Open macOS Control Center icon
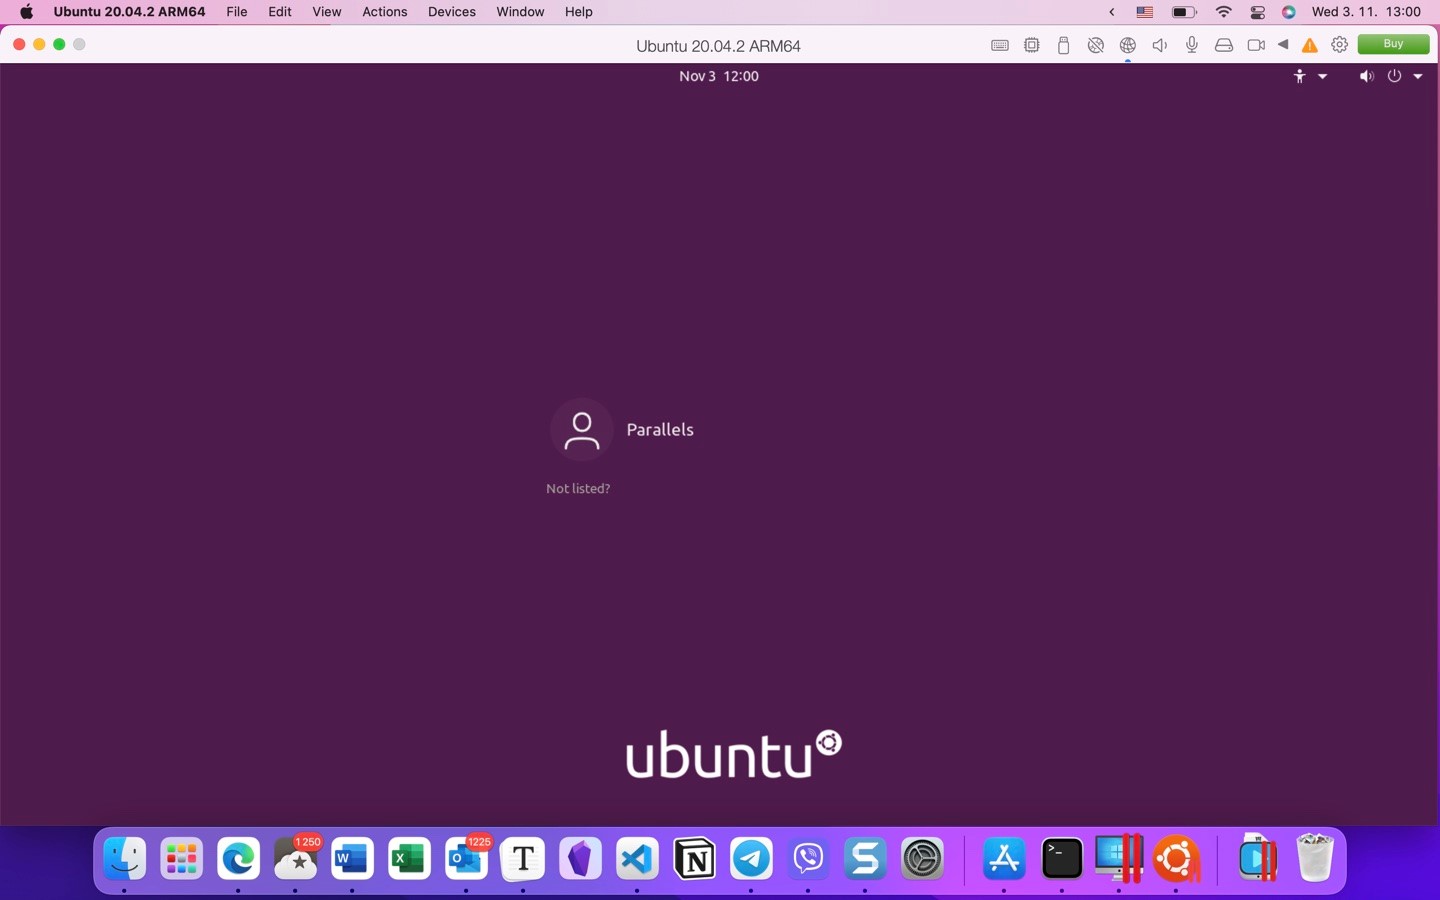The height and width of the screenshot is (900, 1440). click(1258, 12)
